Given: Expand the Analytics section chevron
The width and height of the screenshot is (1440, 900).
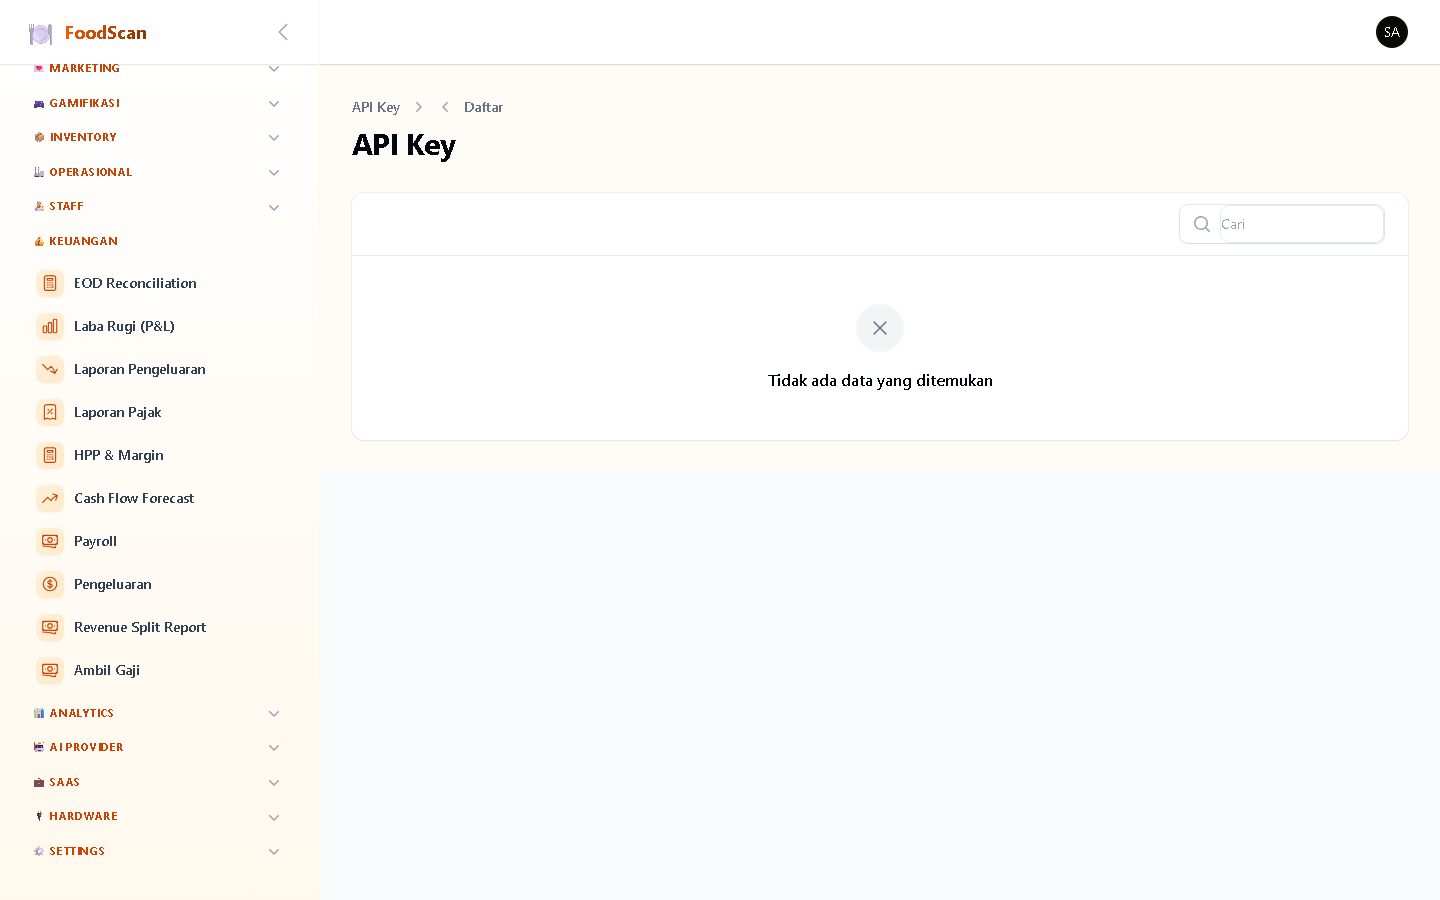Looking at the screenshot, I should pyautogui.click(x=274, y=714).
